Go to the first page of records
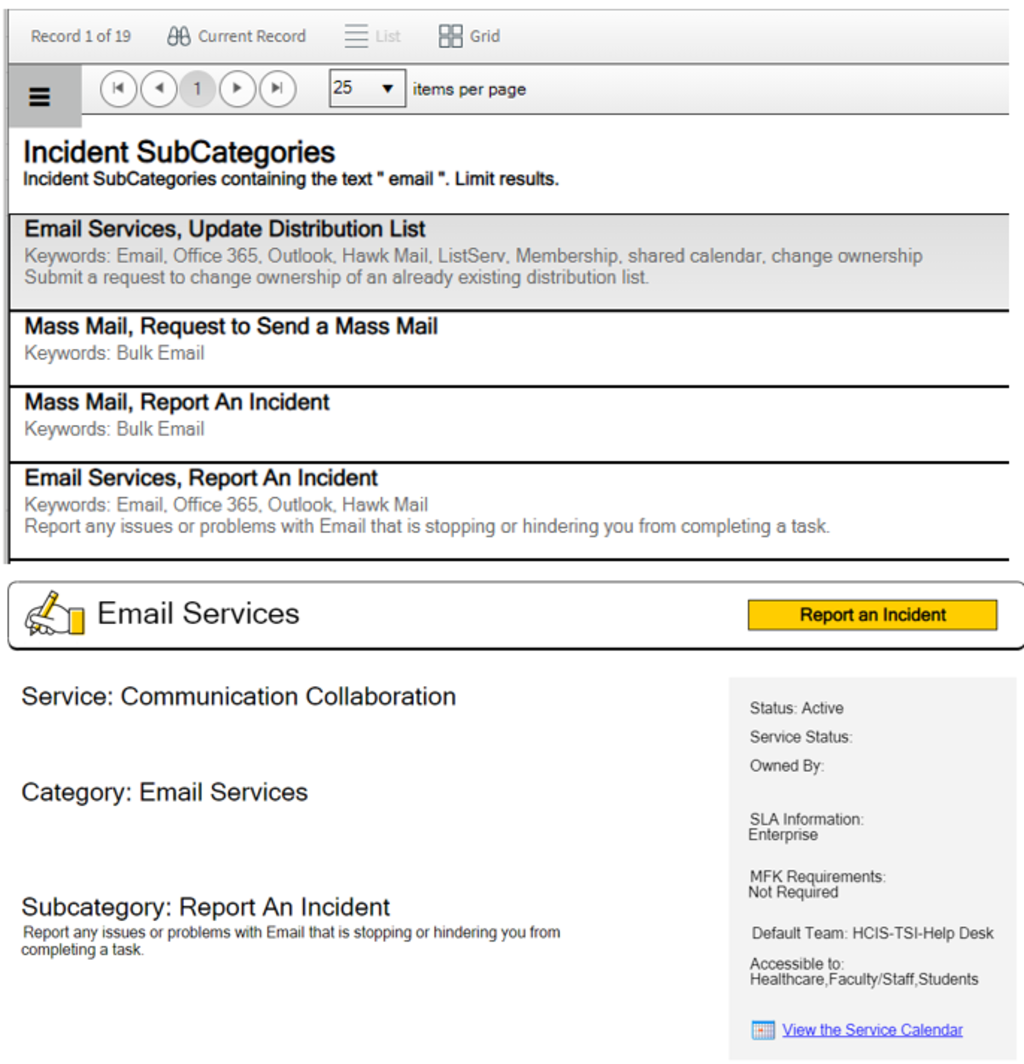The width and height of the screenshot is (1024, 1064). point(118,89)
